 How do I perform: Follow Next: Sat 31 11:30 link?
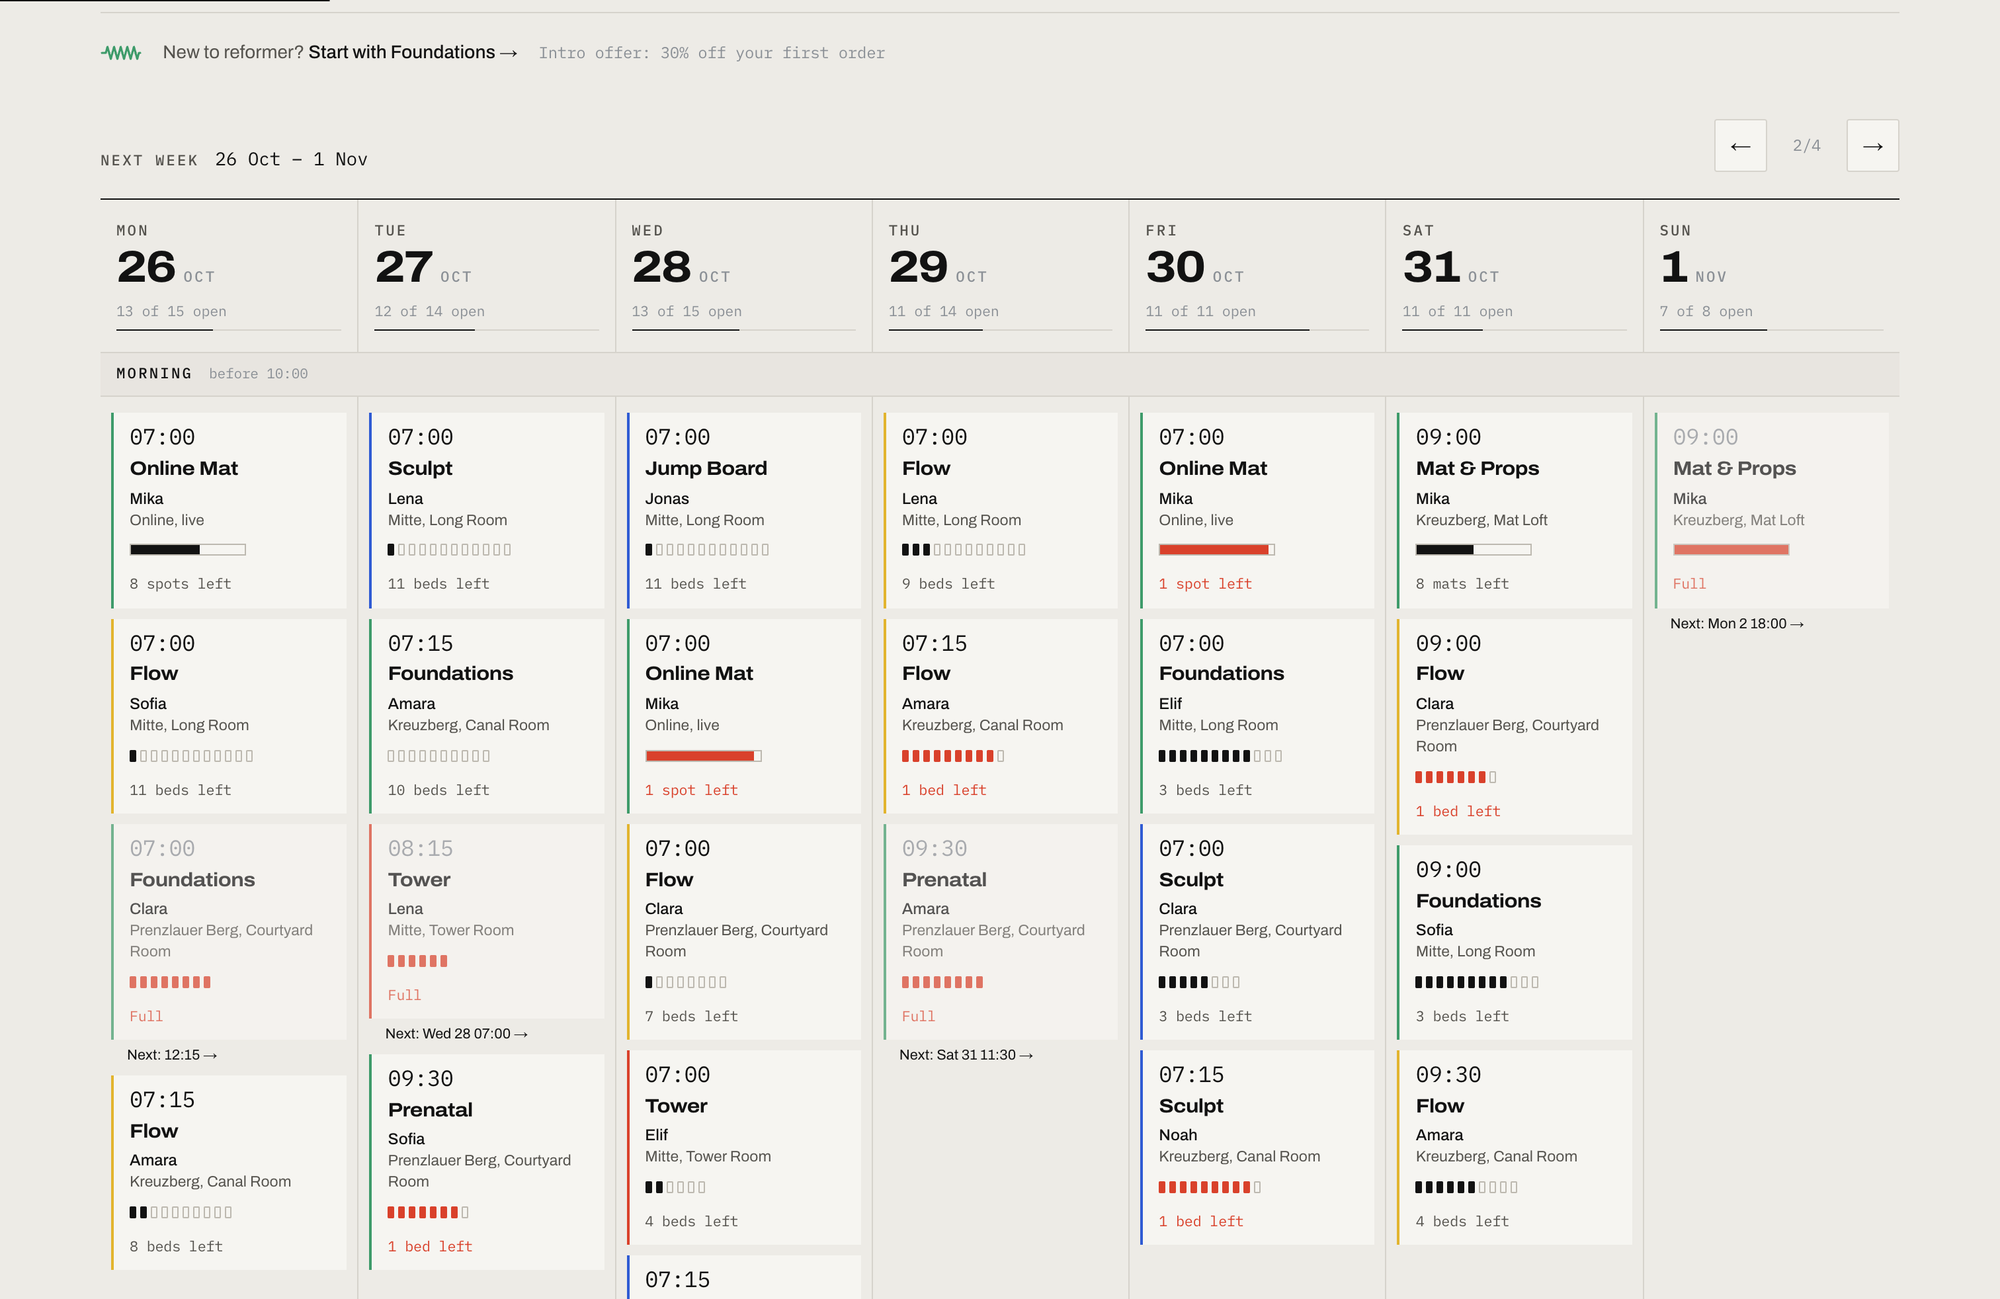(x=966, y=1055)
